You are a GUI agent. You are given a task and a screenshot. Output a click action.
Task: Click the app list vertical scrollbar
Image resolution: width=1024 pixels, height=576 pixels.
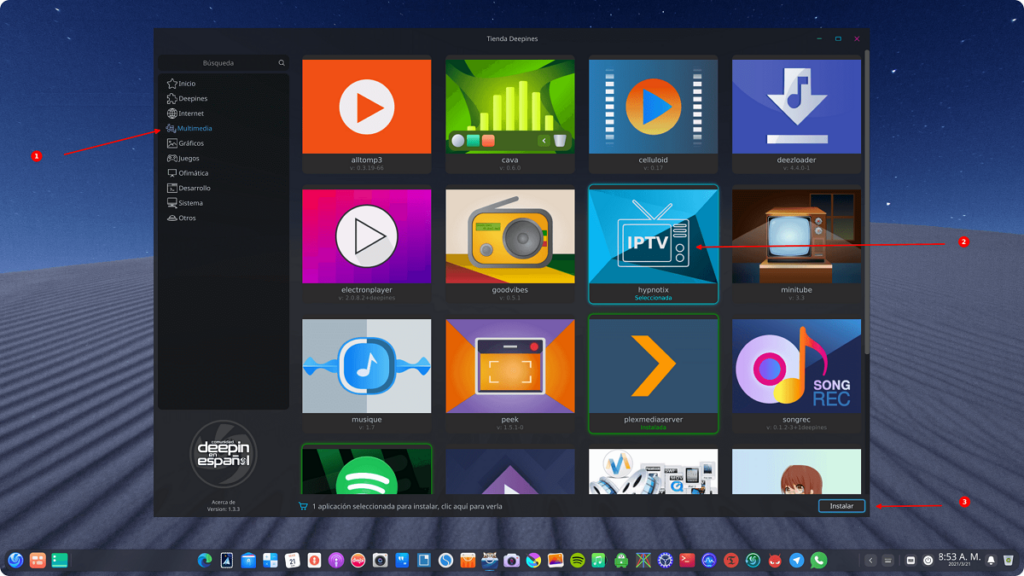point(867,202)
